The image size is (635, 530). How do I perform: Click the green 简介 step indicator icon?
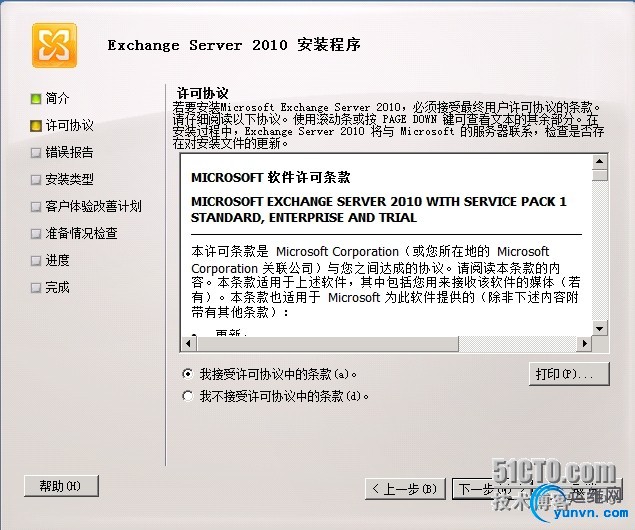pos(36,98)
